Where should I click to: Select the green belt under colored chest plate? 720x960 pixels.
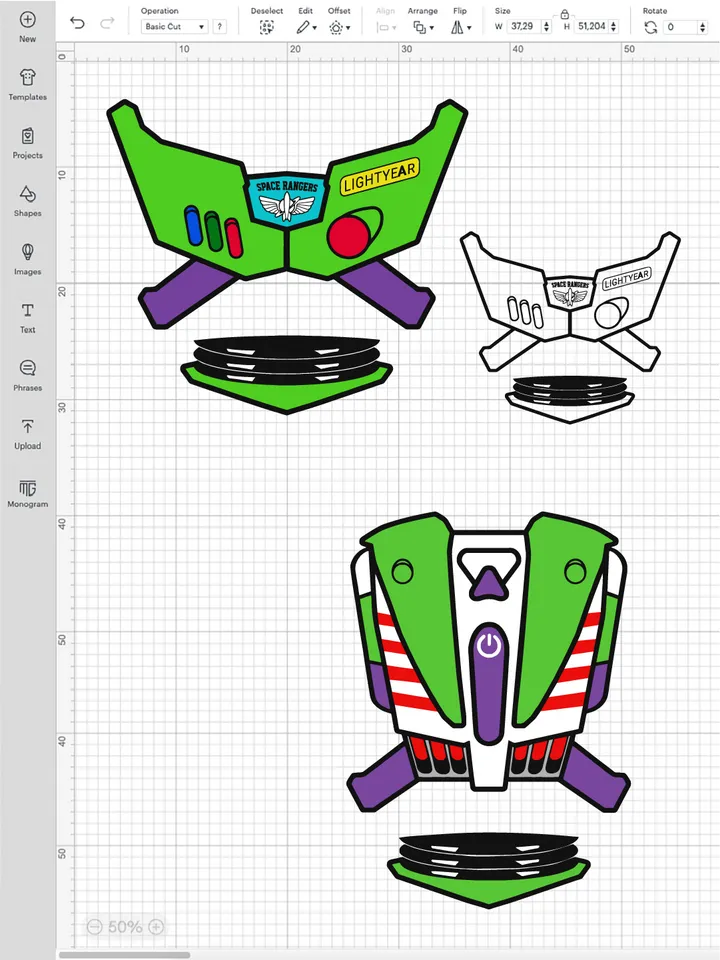pyautogui.click(x=287, y=388)
